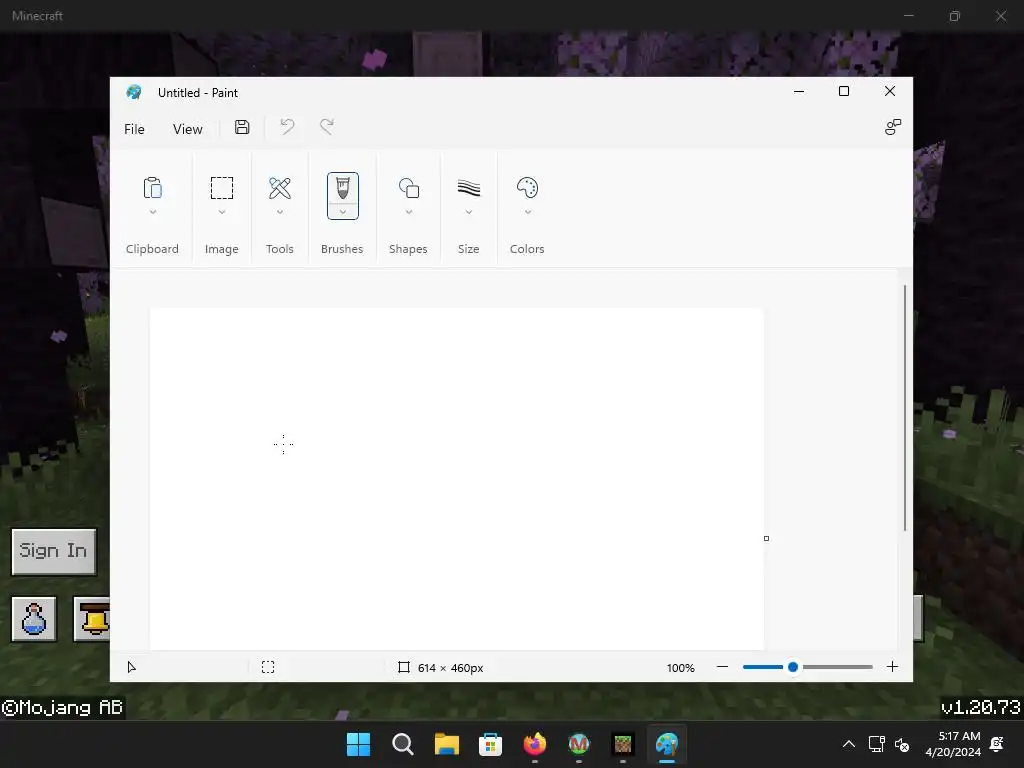Click the Sign In button in Minecraft
The width and height of the screenshot is (1024, 768).
[x=54, y=552]
